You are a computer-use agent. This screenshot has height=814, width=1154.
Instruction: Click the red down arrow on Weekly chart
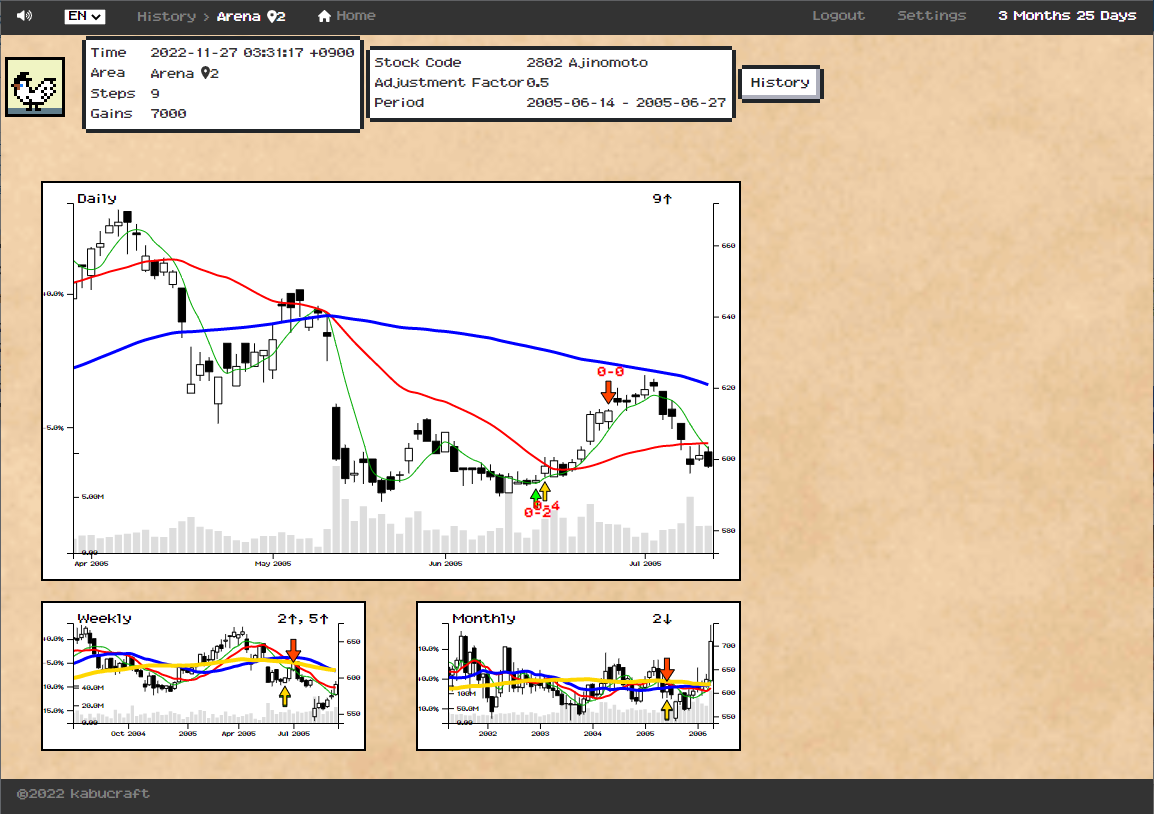click(x=293, y=650)
